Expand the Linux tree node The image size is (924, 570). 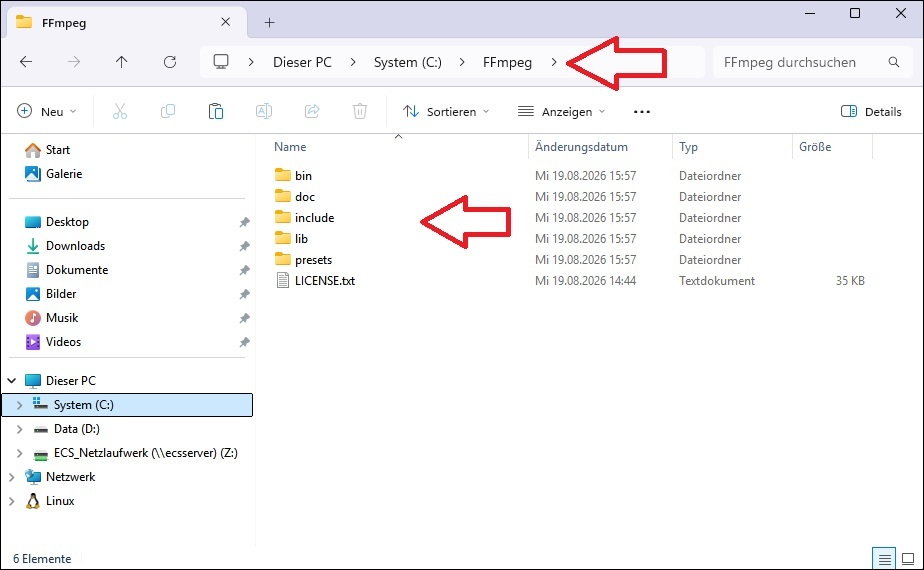pyautogui.click(x=11, y=501)
